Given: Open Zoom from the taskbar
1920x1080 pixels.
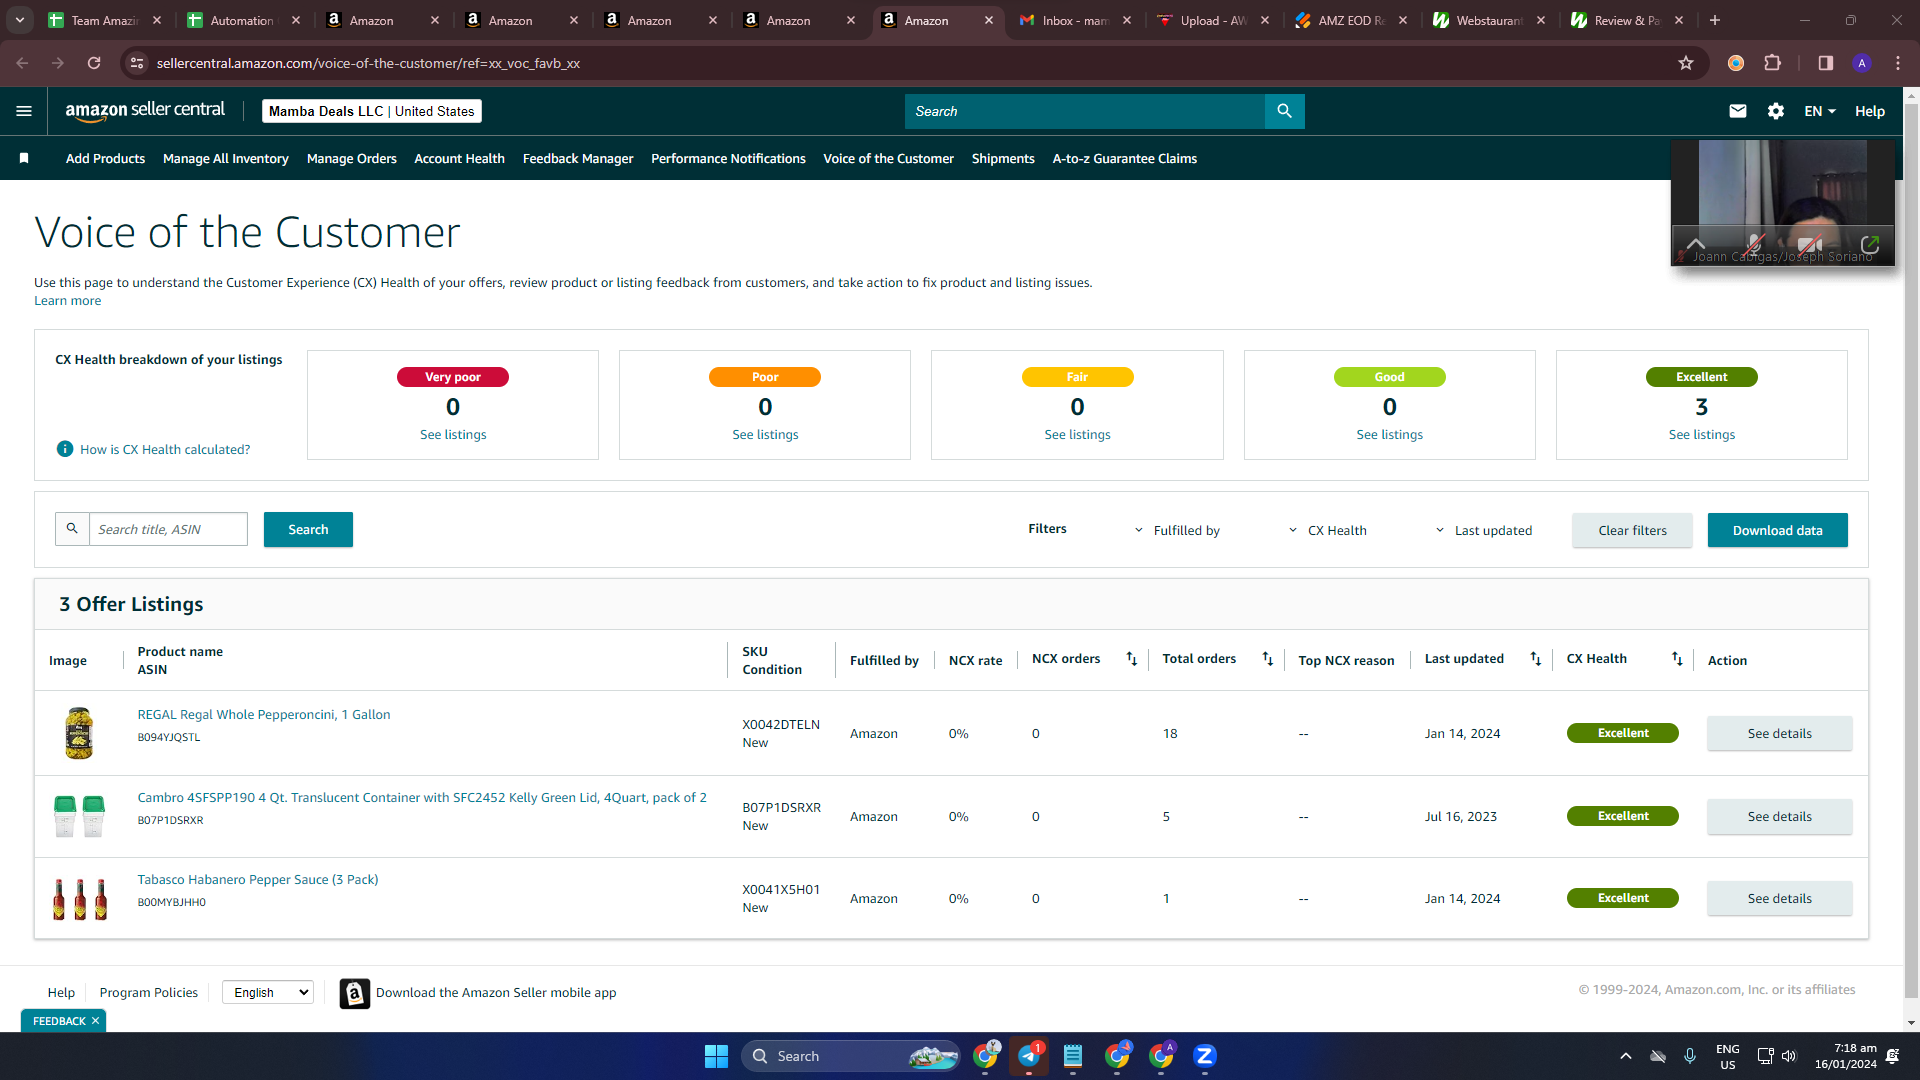Looking at the screenshot, I should point(1205,1056).
